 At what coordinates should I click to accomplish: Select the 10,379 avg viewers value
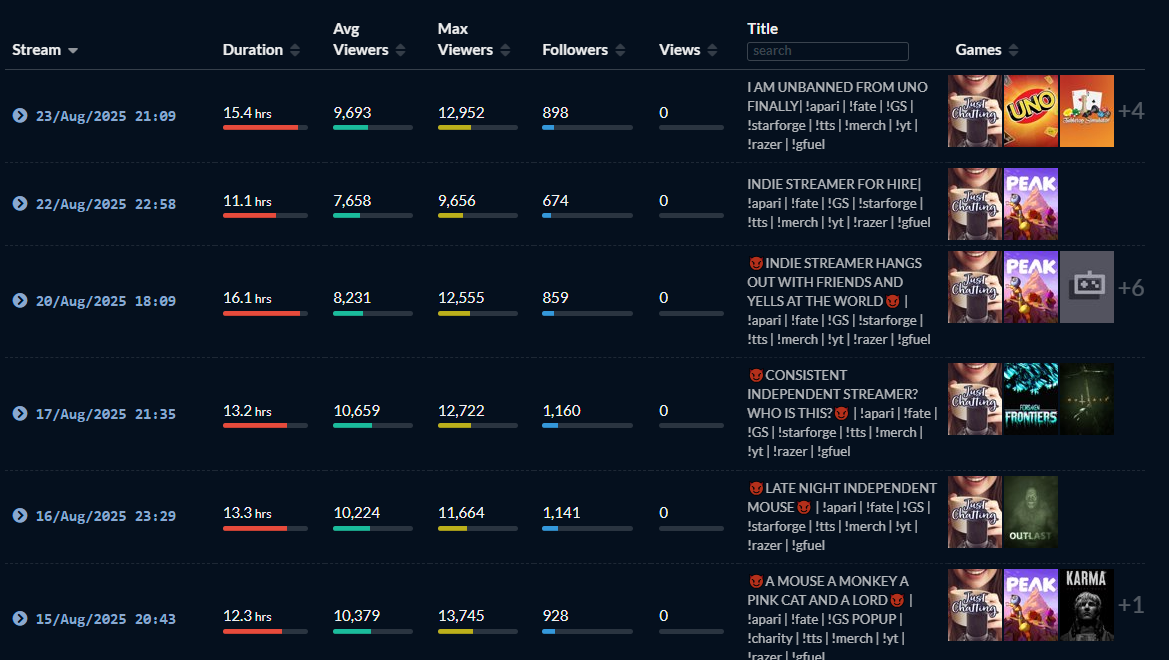click(356, 615)
